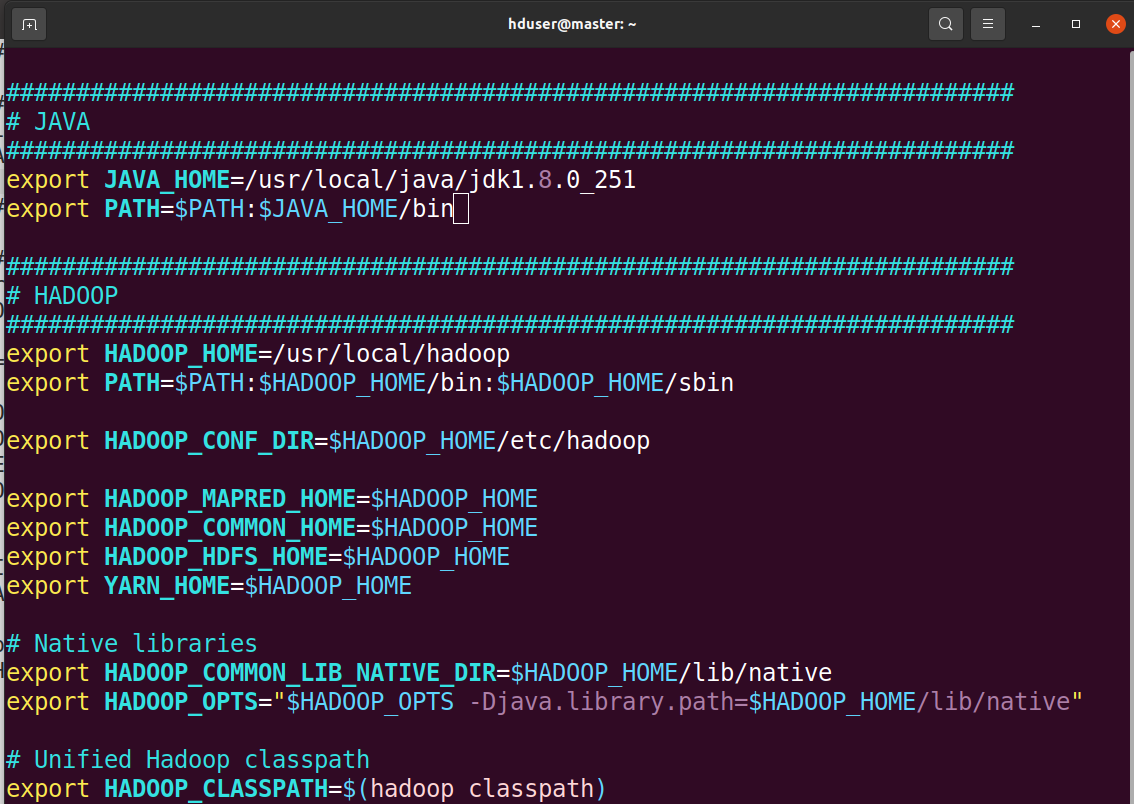
Task: Click the YARN_HOME variable name
Action: [x=166, y=586]
